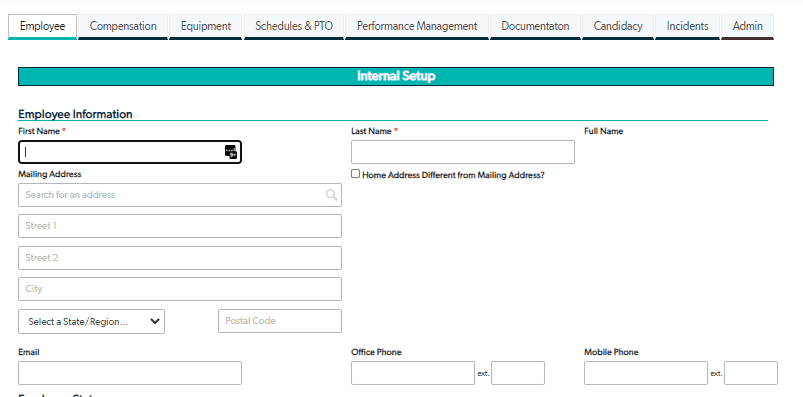803x397 pixels.
Task: Go to Schedules & PTO tab
Action: (x=294, y=27)
